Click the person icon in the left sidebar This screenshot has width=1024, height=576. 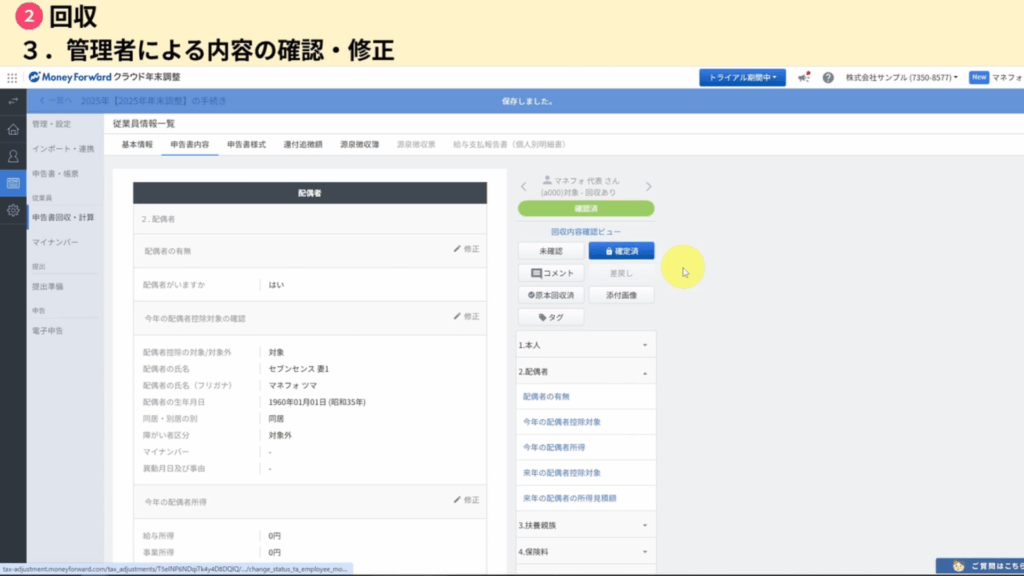click(13, 156)
